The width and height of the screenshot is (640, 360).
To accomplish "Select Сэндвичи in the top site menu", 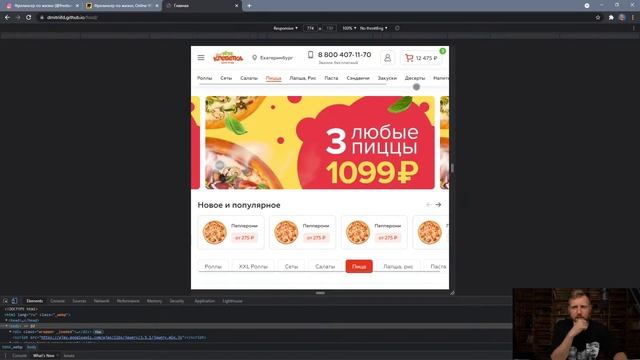I will click(358, 78).
